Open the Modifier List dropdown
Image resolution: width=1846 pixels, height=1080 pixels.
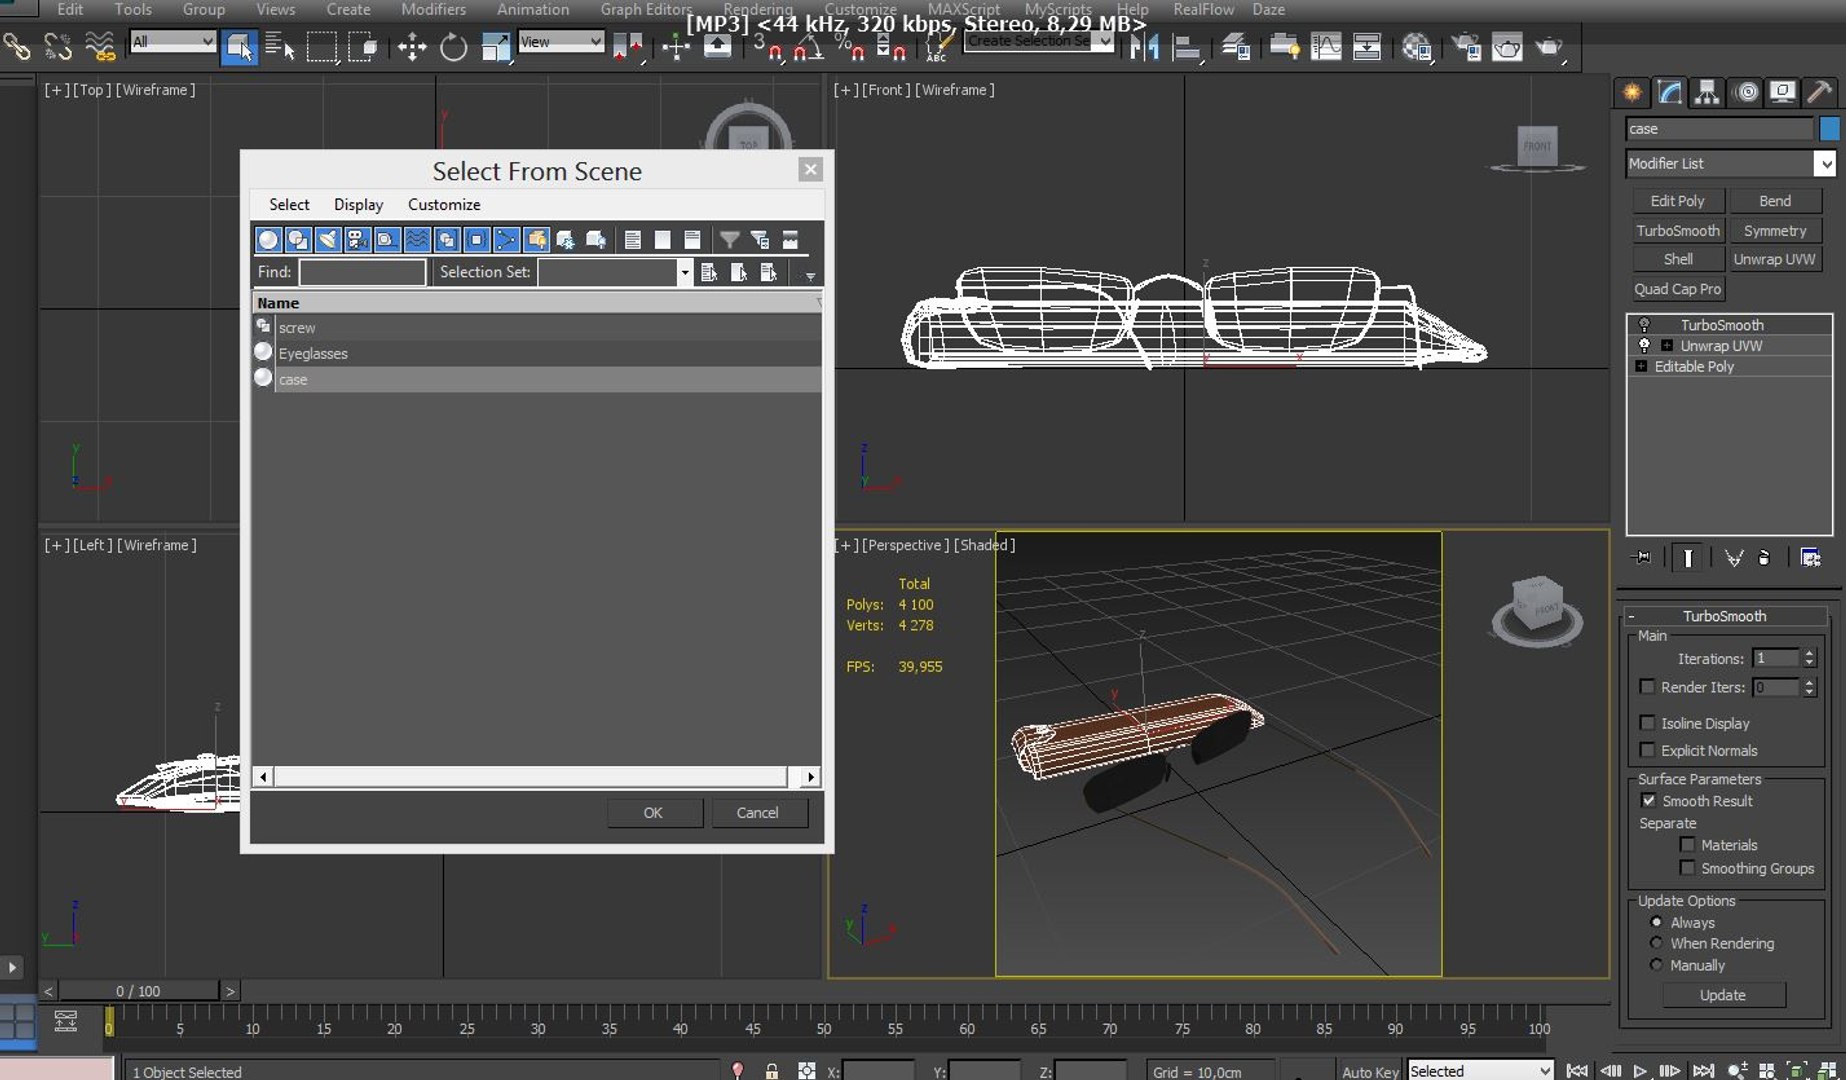pos(1825,163)
